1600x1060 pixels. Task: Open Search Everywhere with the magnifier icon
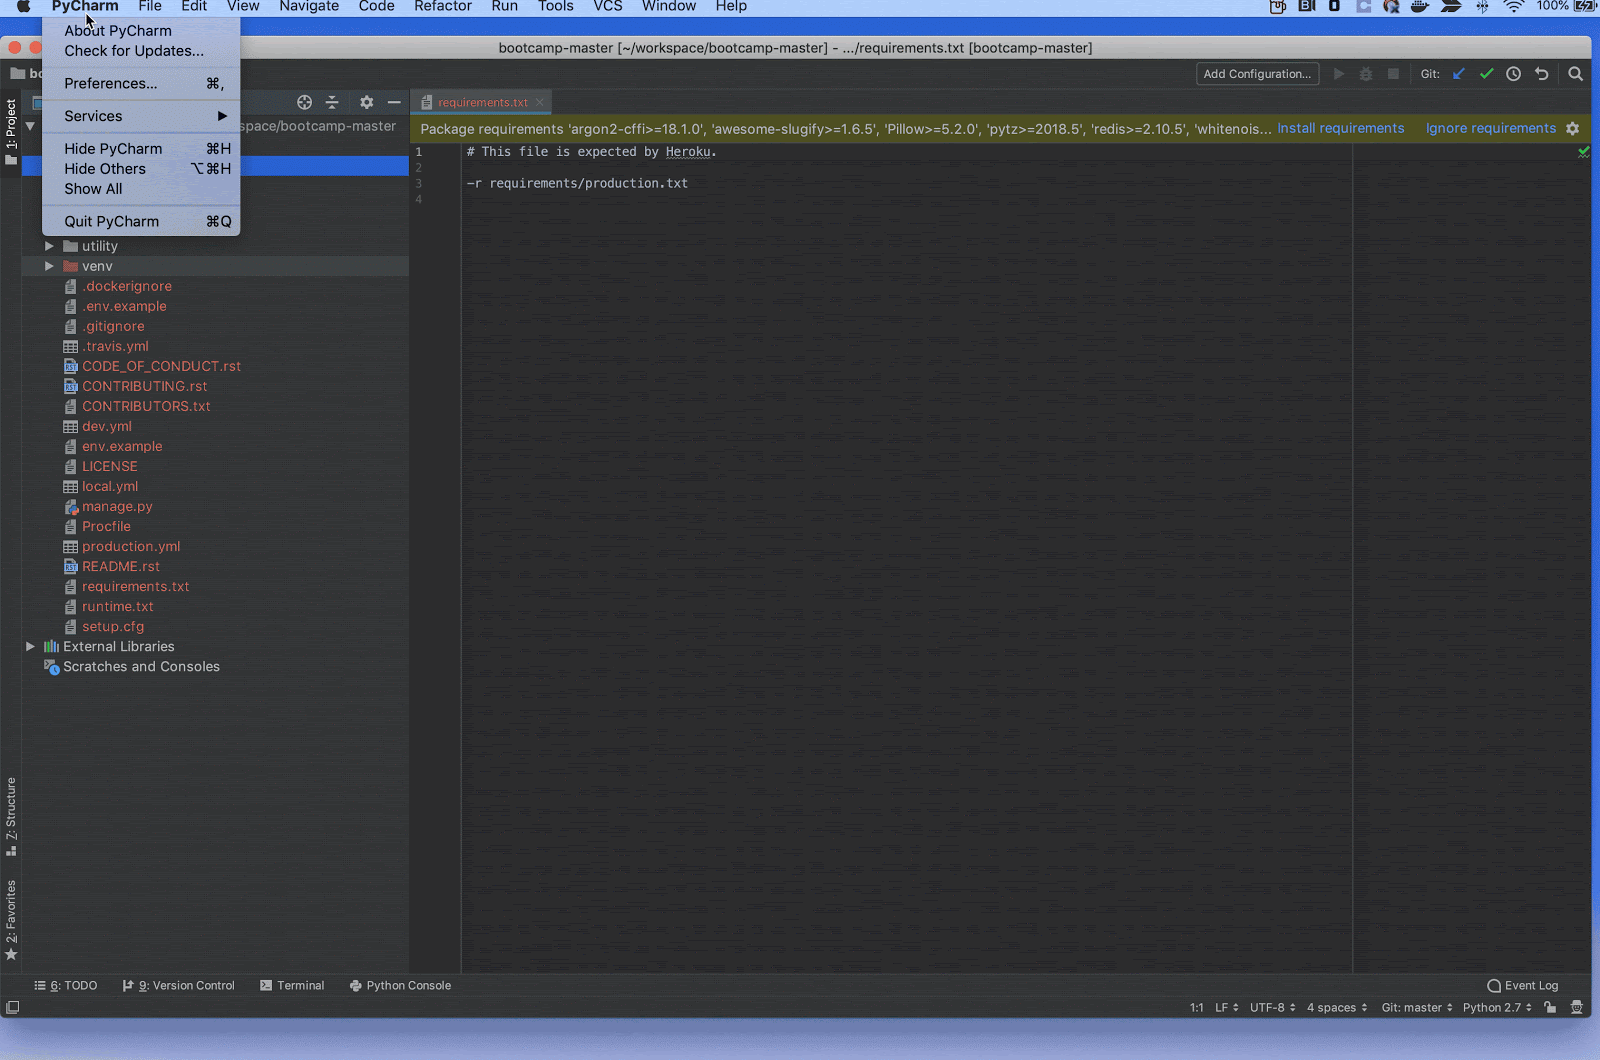coord(1575,73)
